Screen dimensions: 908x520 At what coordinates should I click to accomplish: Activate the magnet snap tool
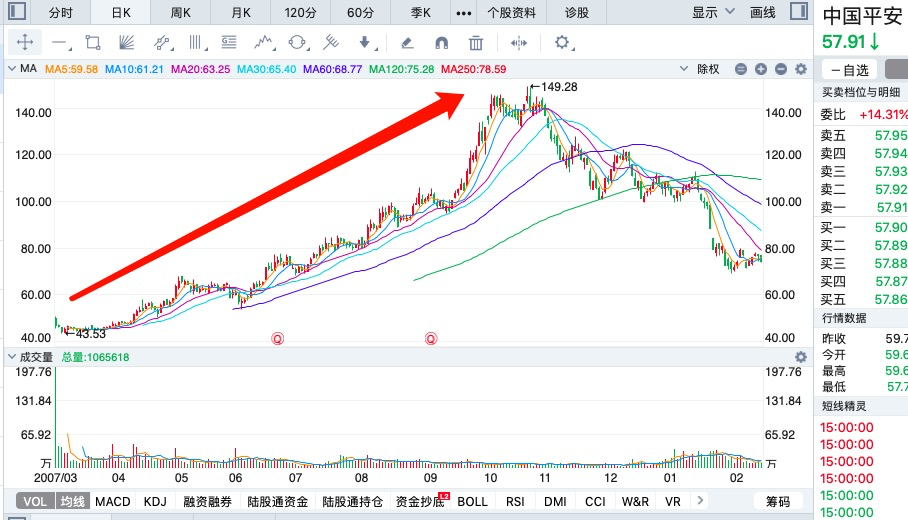(x=441, y=43)
